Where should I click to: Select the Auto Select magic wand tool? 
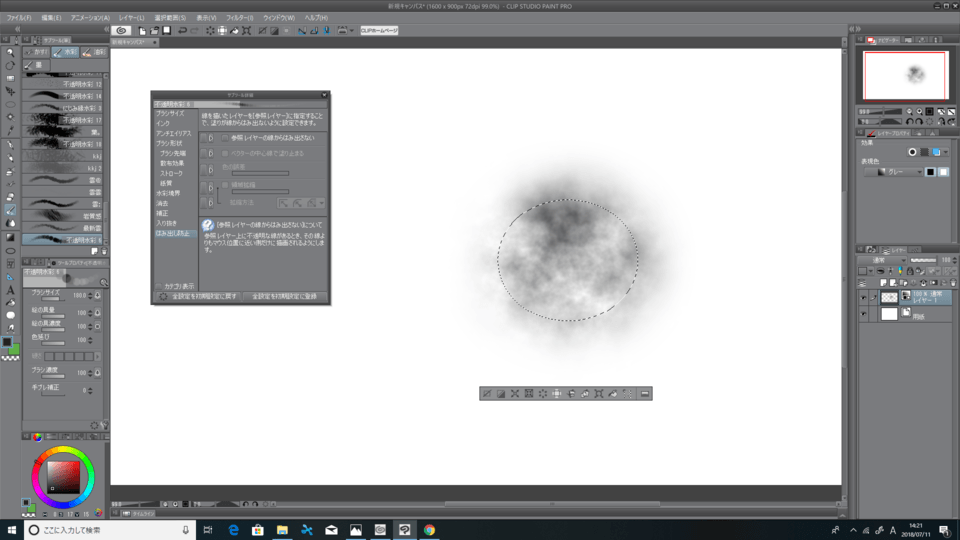(x=10, y=117)
